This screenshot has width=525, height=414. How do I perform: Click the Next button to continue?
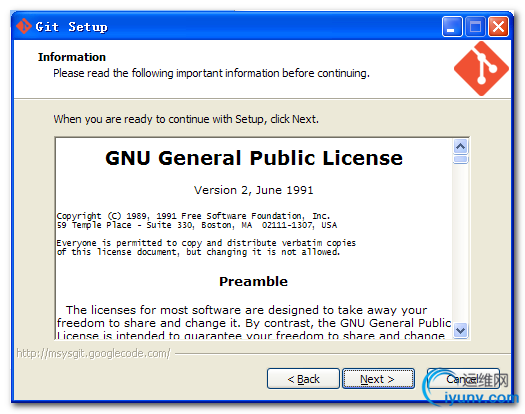(378, 379)
